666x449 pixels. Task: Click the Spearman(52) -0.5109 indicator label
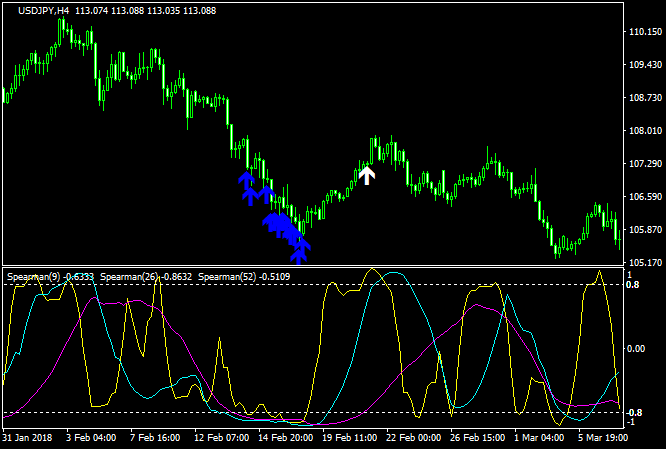(244, 277)
